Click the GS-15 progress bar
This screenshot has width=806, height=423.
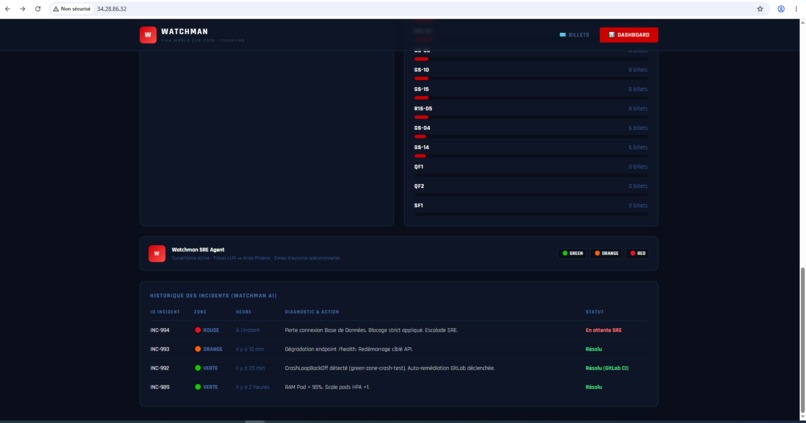tap(530, 98)
